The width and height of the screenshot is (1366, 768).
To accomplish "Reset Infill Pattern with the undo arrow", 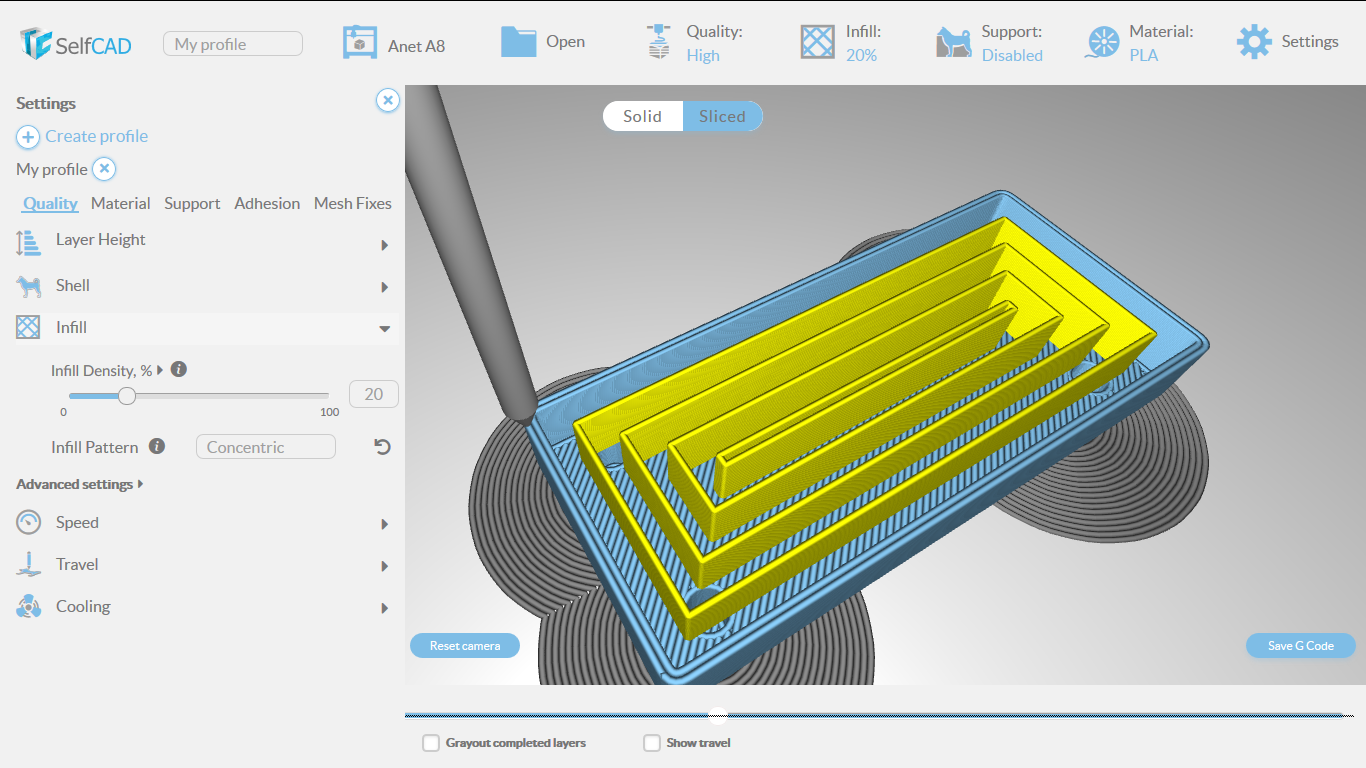I will point(382,447).
